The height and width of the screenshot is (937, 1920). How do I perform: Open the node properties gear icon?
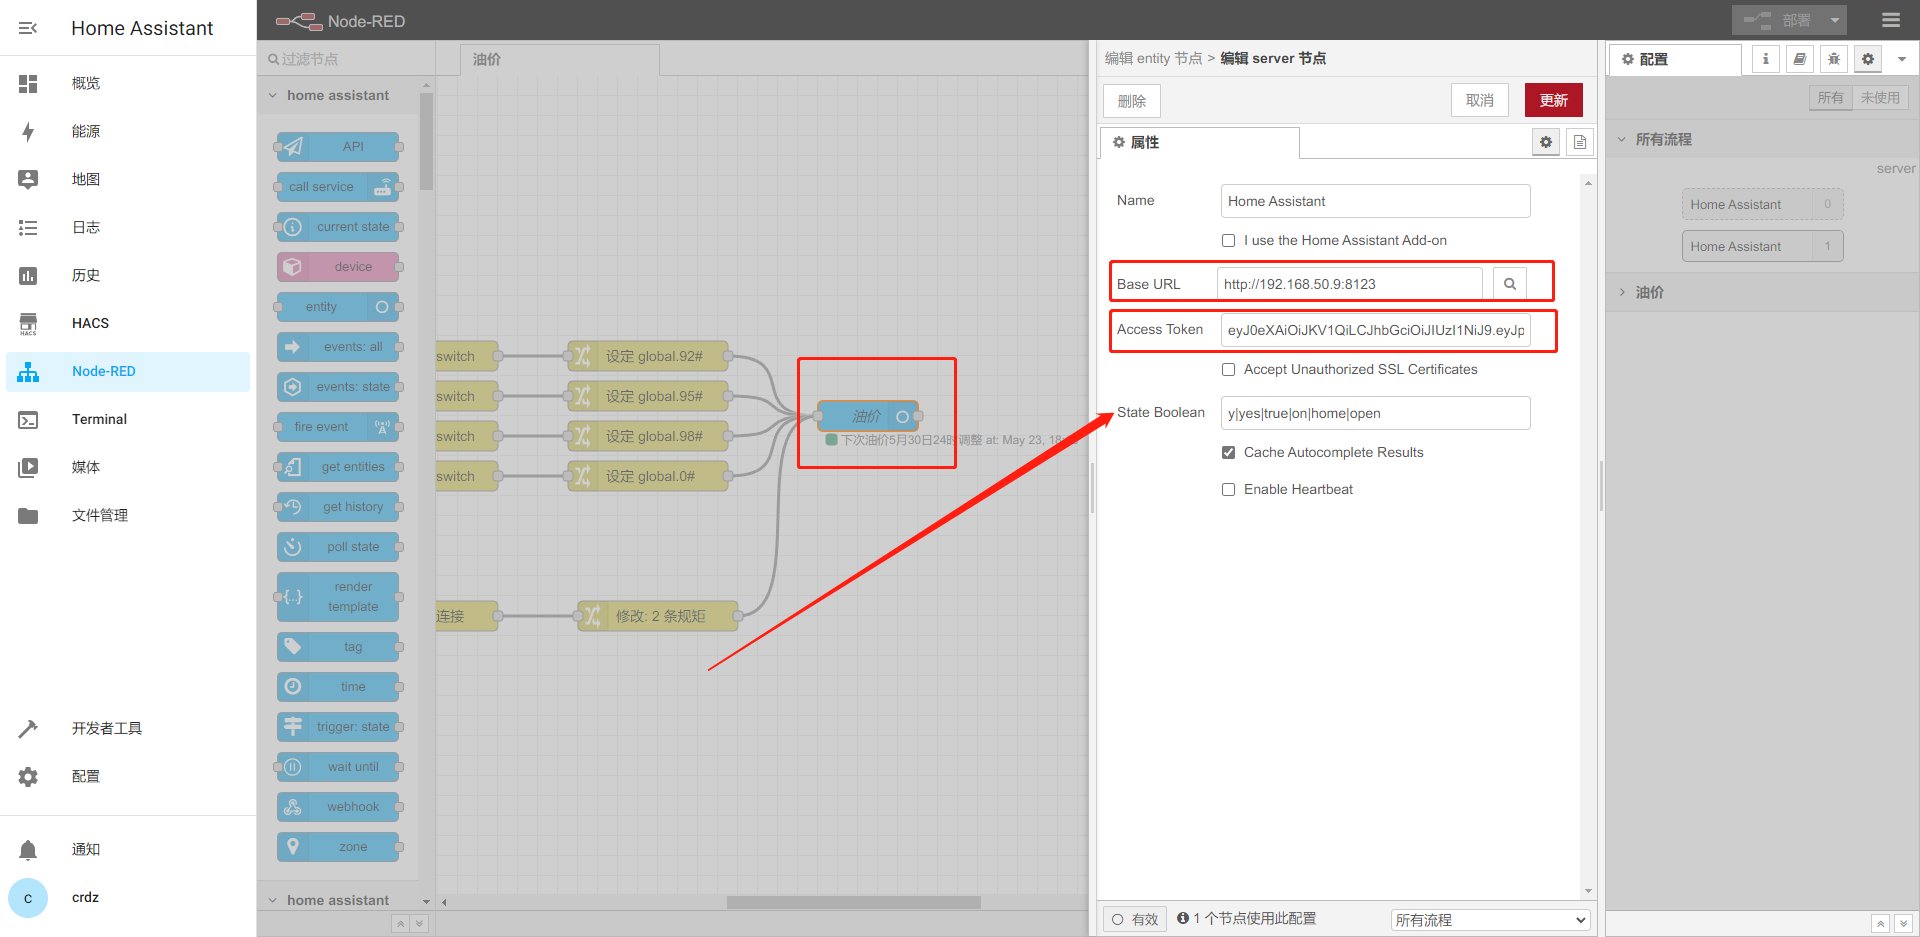click(1545, 143)
